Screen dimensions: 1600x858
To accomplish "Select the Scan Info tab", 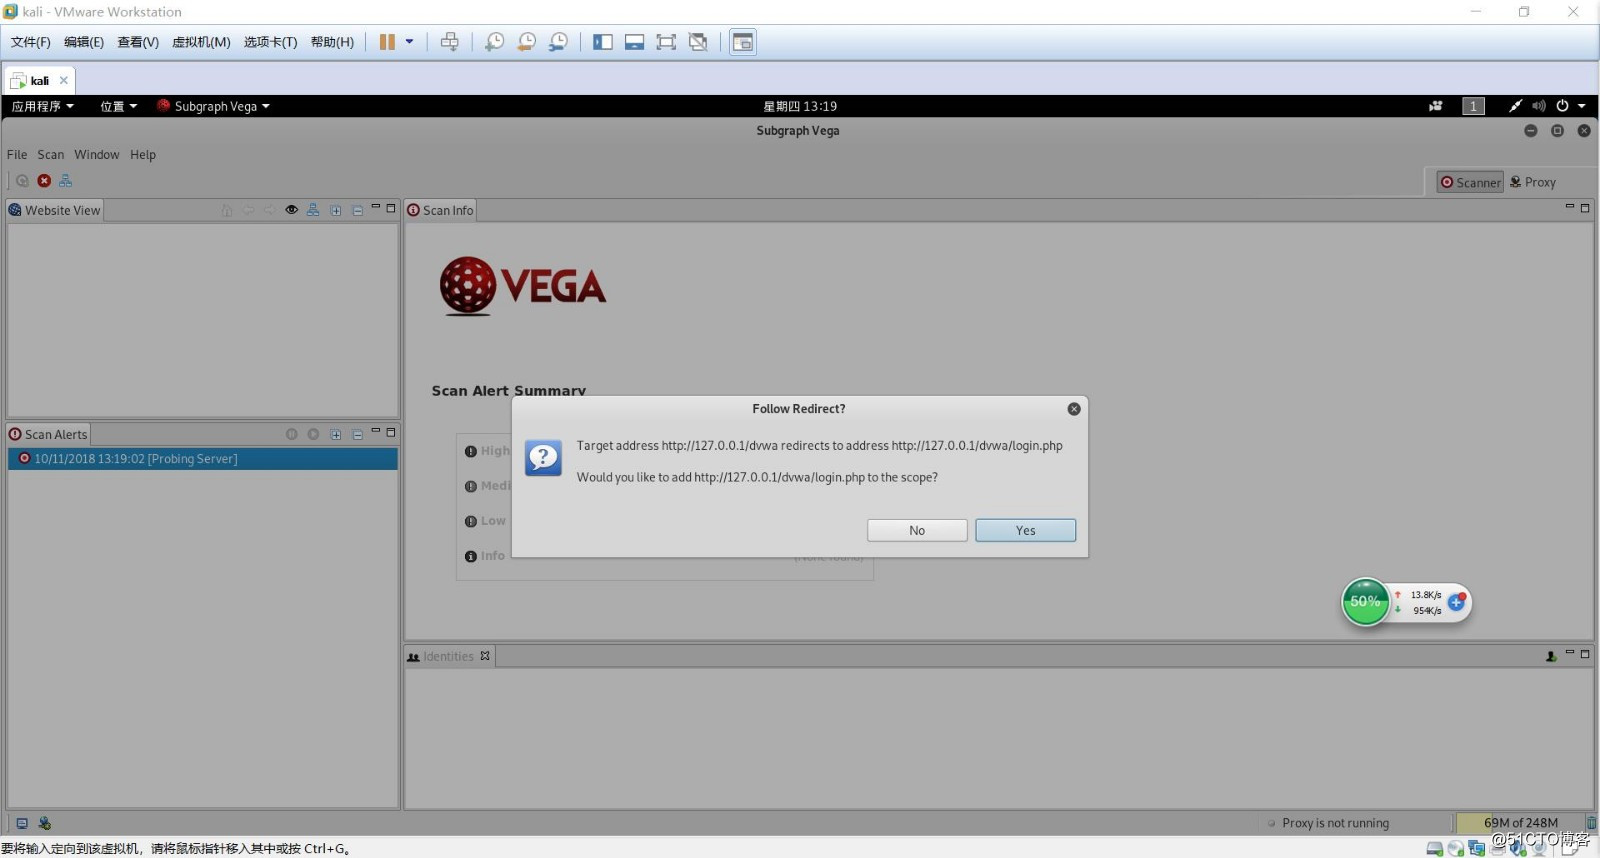I will point(440,210).
